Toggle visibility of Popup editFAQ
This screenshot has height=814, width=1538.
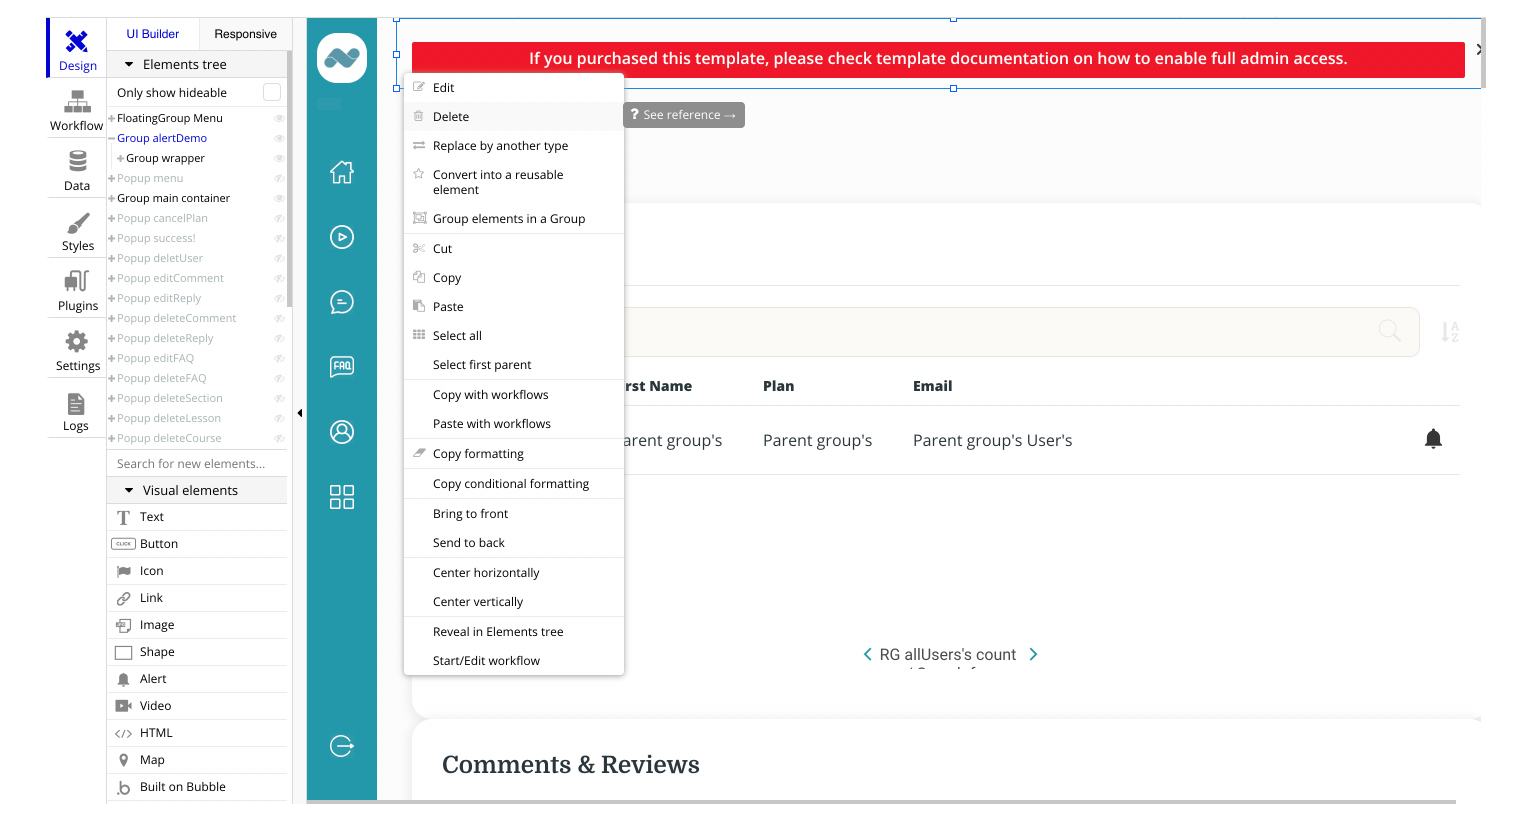point(279,358)
